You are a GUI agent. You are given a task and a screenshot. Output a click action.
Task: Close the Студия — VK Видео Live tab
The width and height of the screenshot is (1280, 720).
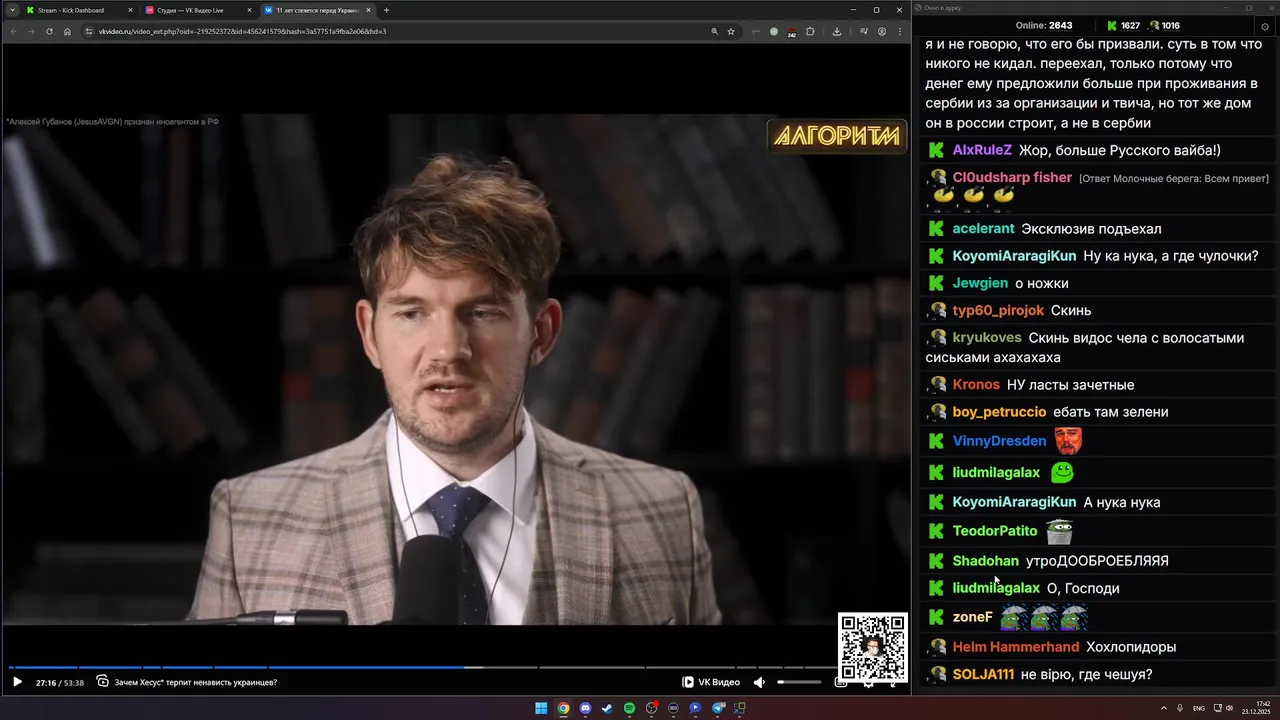coord(249,10)
